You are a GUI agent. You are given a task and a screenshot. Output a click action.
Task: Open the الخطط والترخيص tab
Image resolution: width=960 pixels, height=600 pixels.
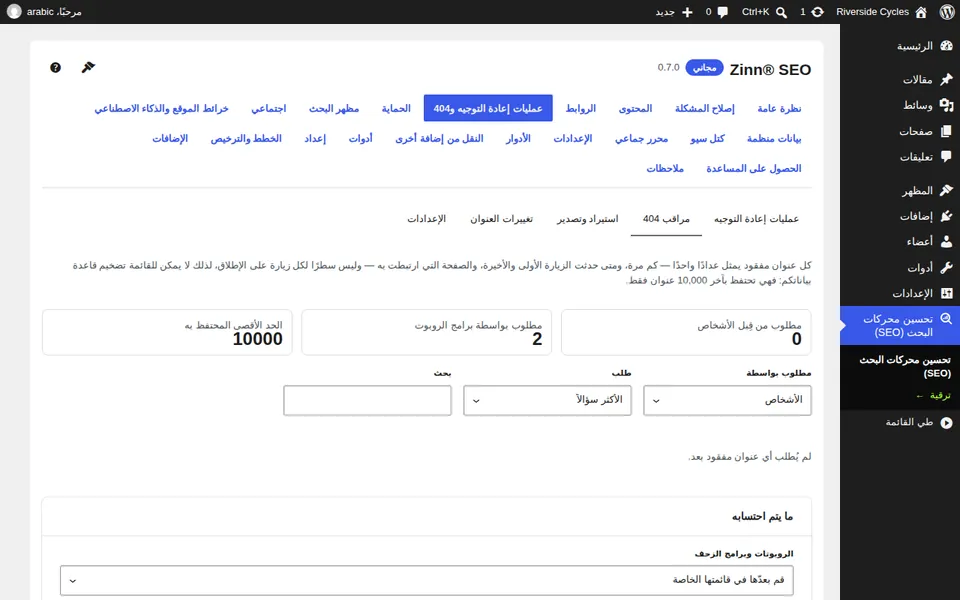pos(246,138)
